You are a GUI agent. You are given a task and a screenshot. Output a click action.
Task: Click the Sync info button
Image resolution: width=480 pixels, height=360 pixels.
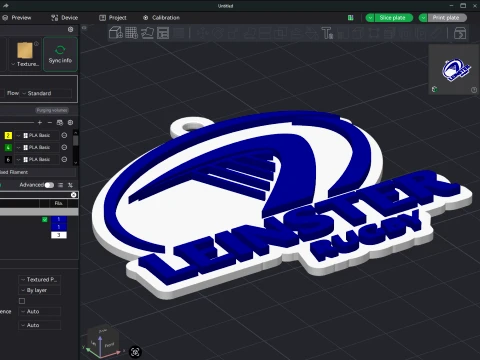click(x=60, y=54)
